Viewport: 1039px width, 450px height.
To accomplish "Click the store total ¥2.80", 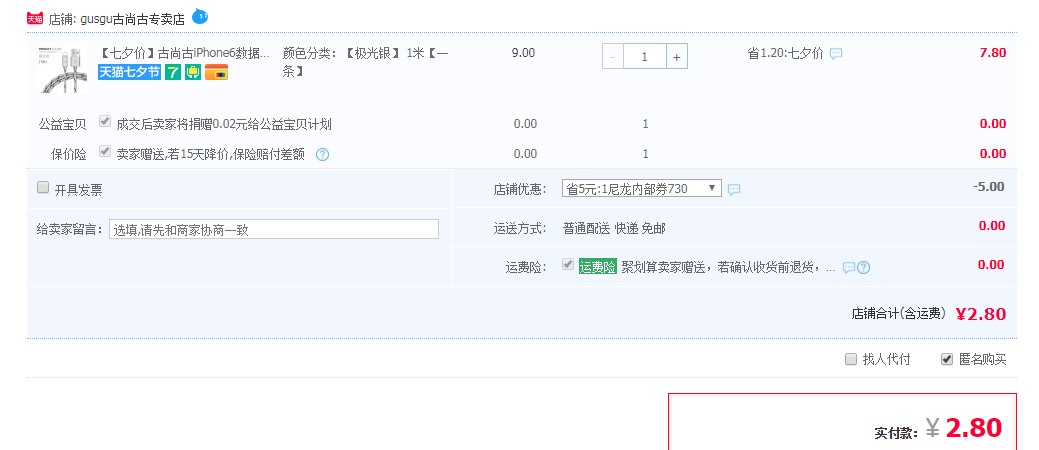I will pyautogui.click(x=981, y=313).
